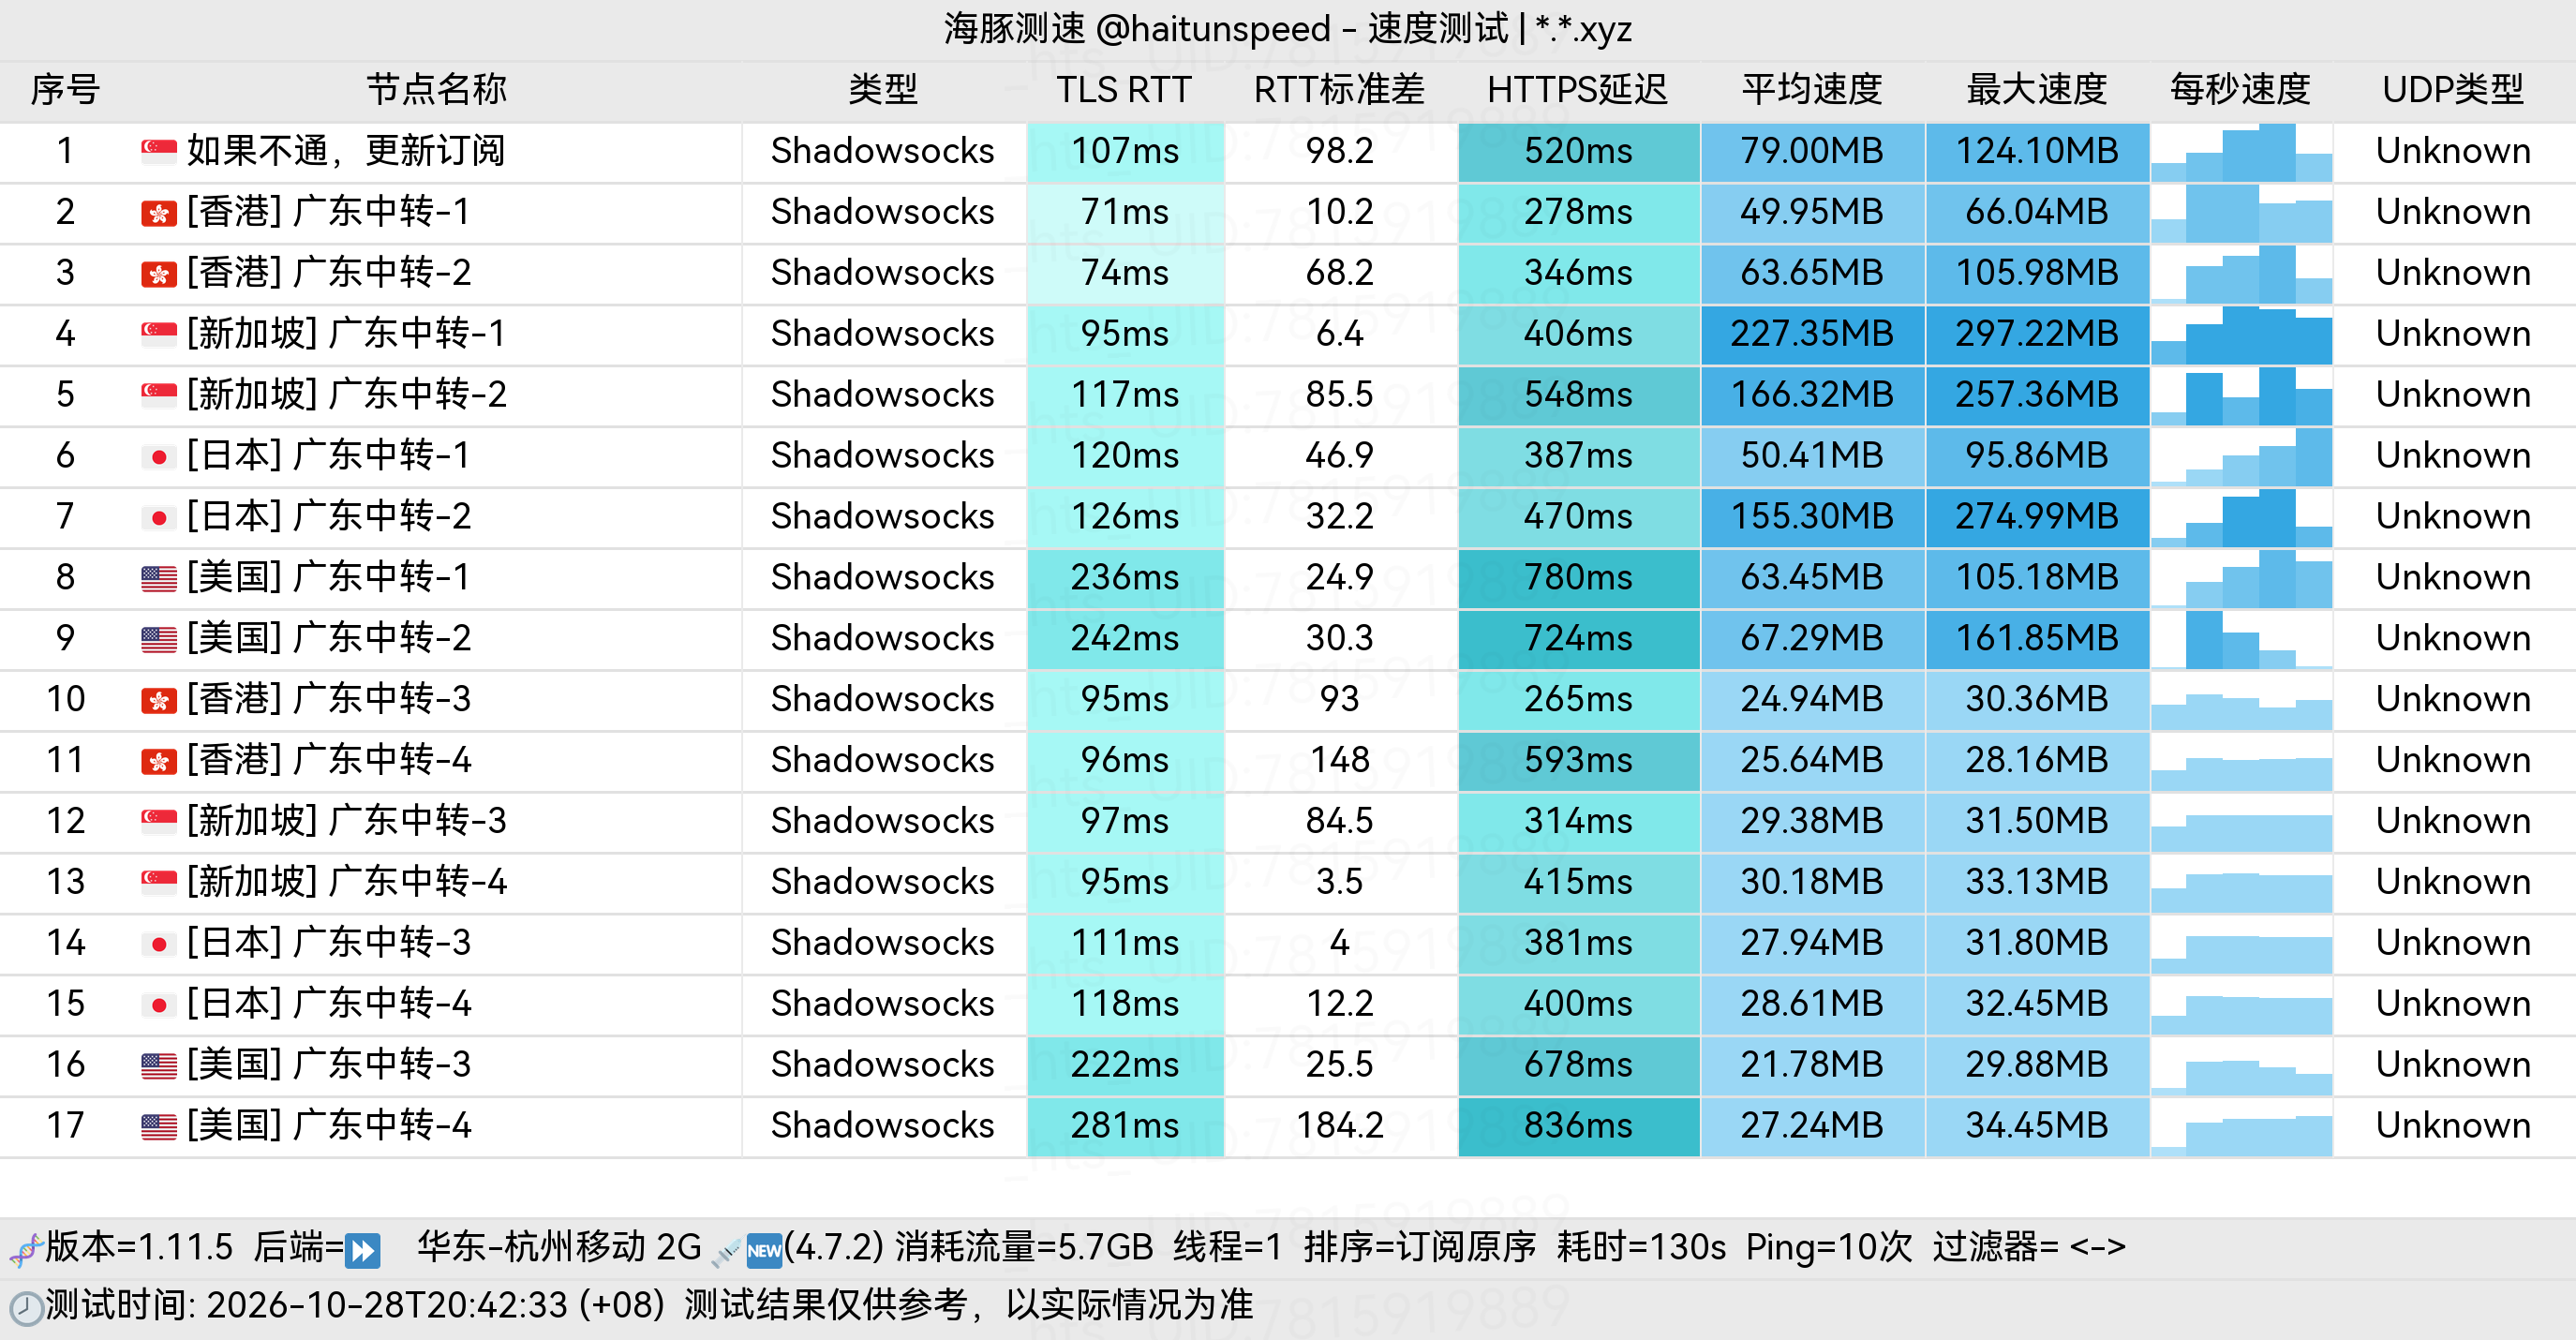The image size is (2576, 1340).
Task: Click the fast-forward backend icon after 后端=
Action: (x=362, y=1250)
